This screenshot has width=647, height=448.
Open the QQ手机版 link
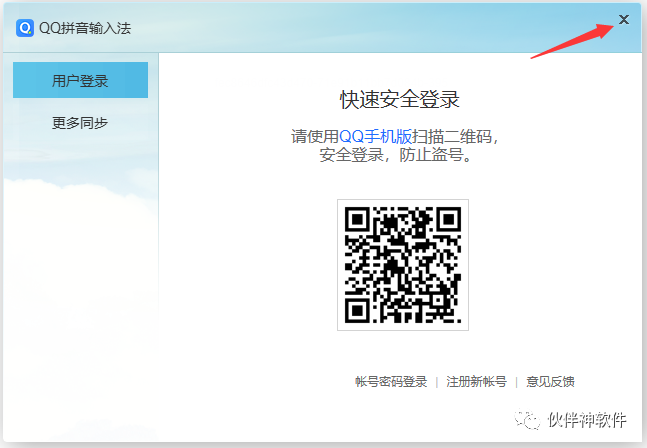click(375, 136)
